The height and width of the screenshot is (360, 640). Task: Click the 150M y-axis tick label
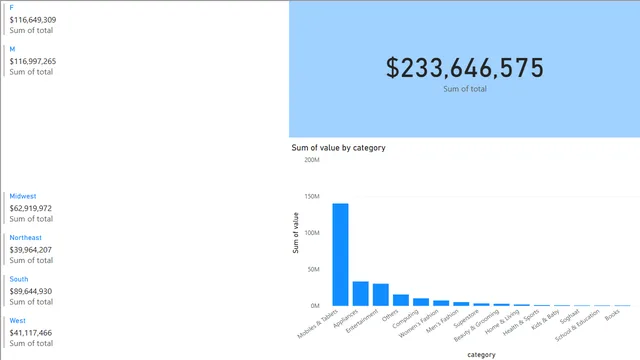tap(312, 196)
